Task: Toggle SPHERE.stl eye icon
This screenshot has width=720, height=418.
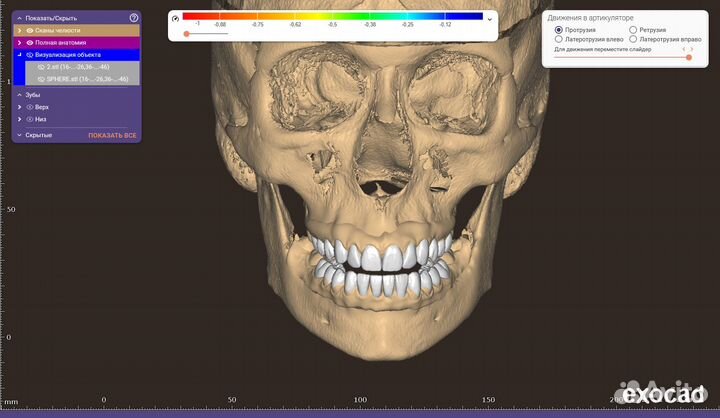Action: pos(41,78)
